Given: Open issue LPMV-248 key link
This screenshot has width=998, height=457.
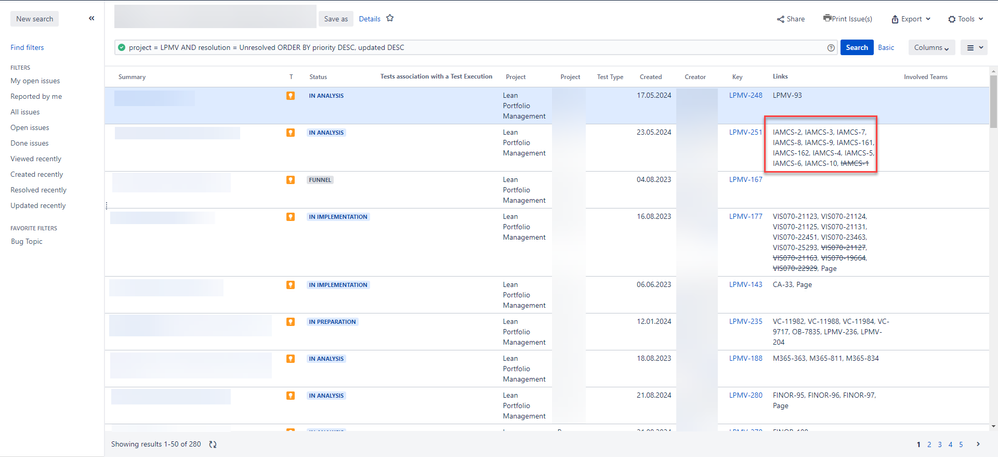Looking at the screenshot, I should click(x=745, y=95).
